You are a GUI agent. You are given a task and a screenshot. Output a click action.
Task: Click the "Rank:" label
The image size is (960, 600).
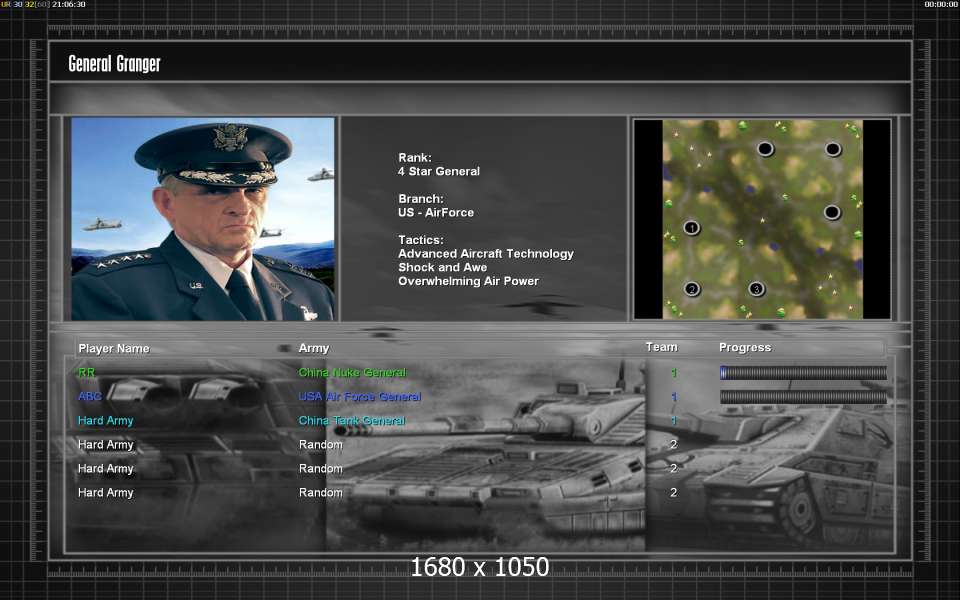415,157
